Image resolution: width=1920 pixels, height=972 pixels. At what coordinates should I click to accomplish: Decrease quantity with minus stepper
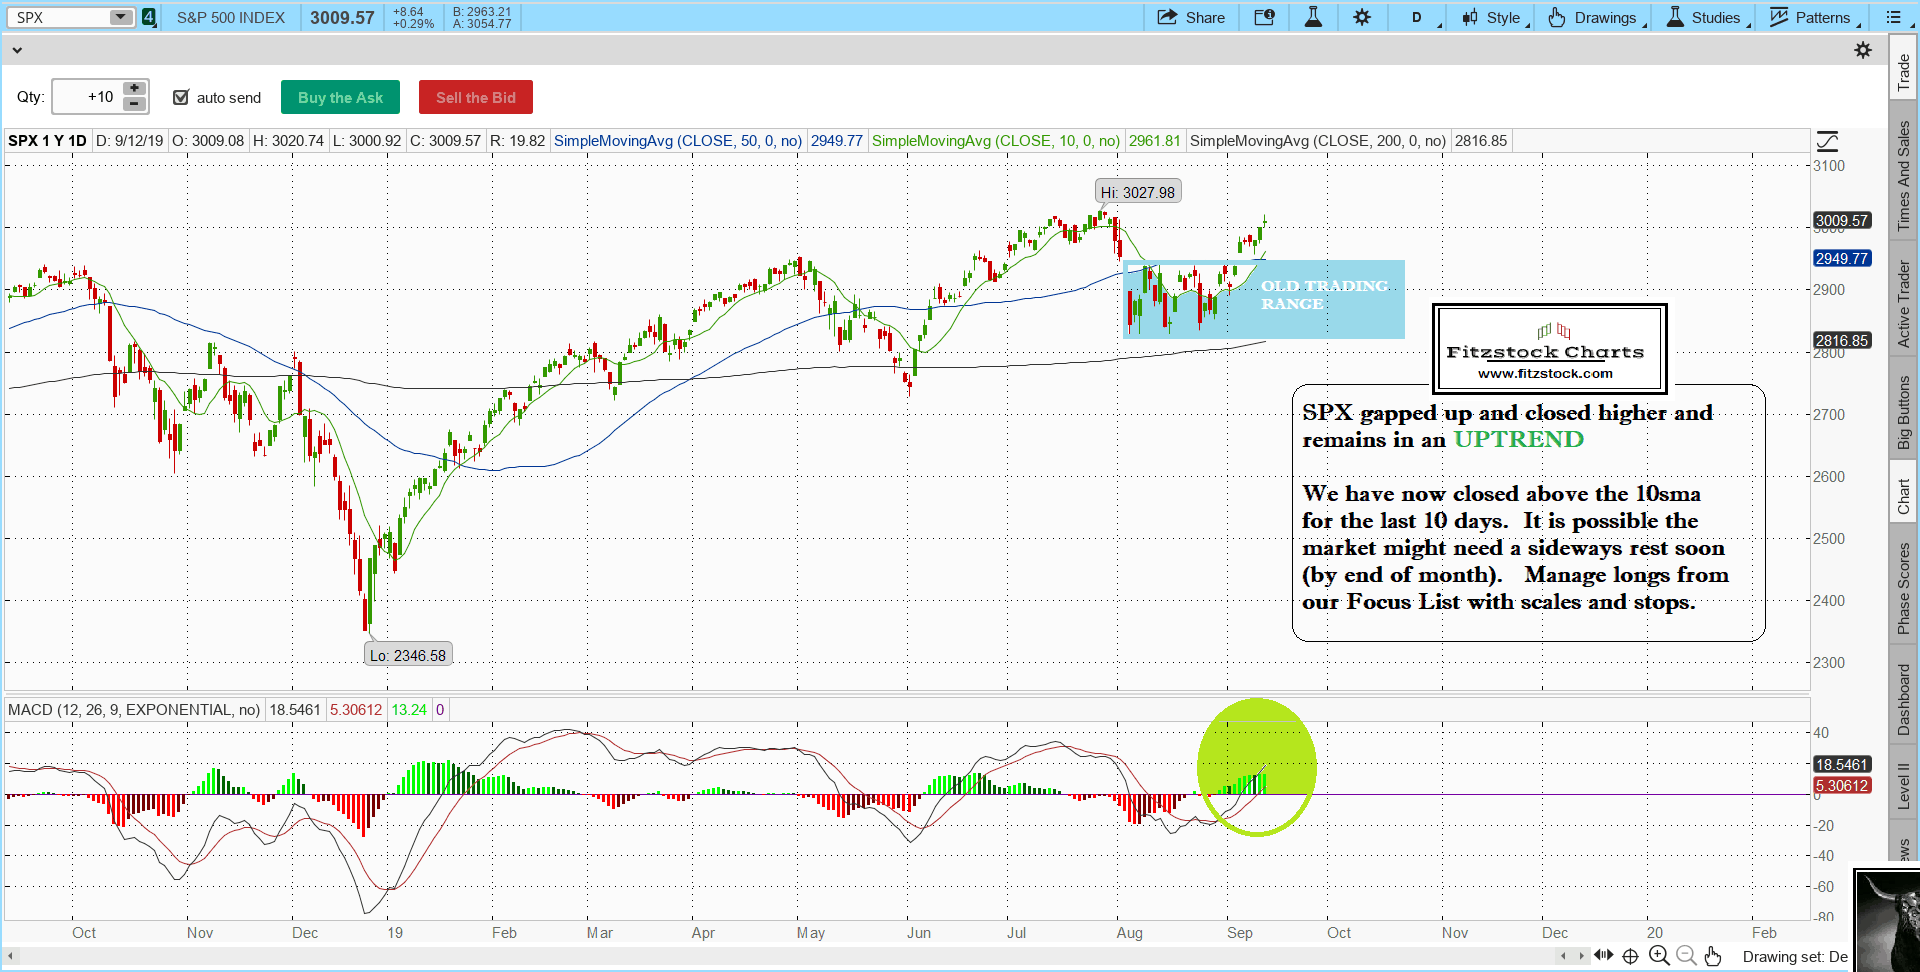pyautogui.click(x=134, y=104)
